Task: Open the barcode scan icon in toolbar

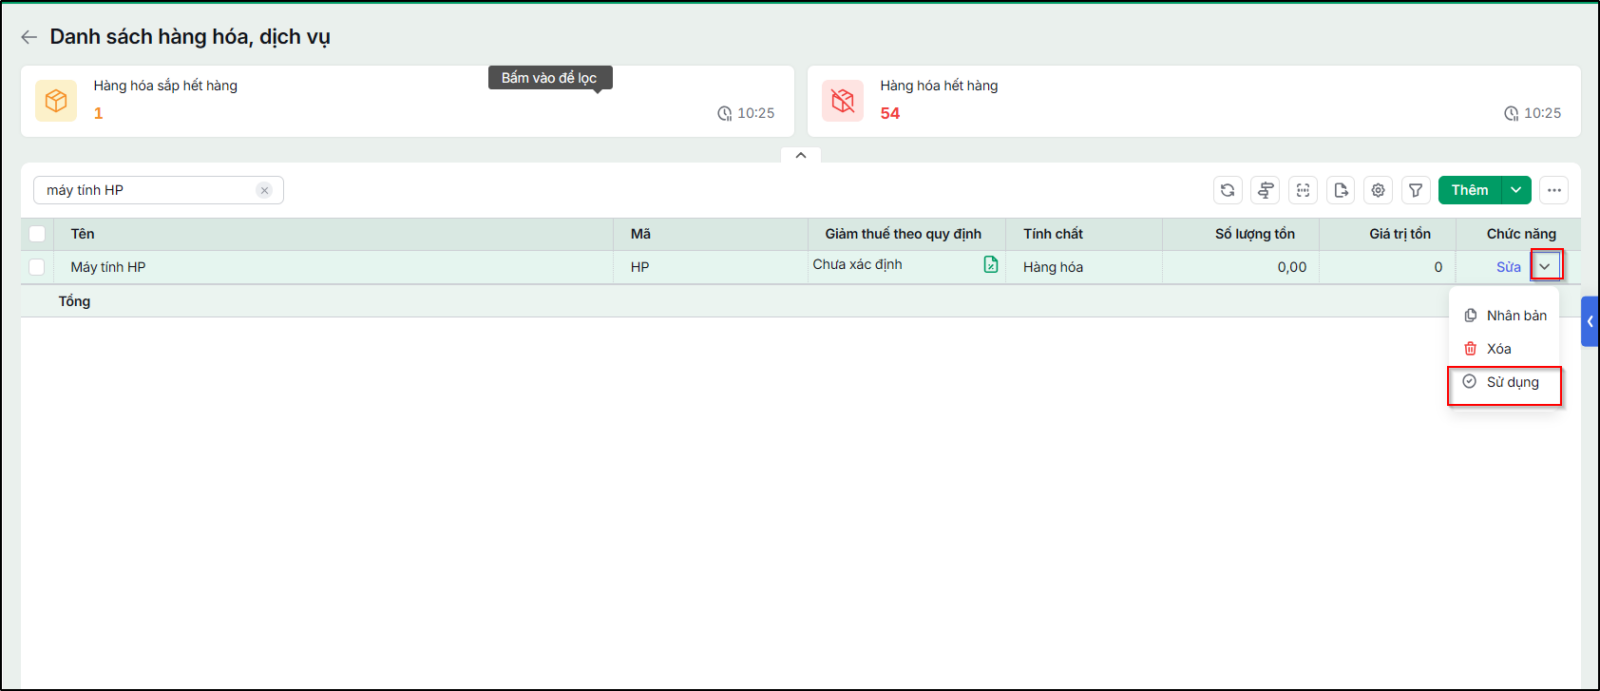Action: [1303, 190]
